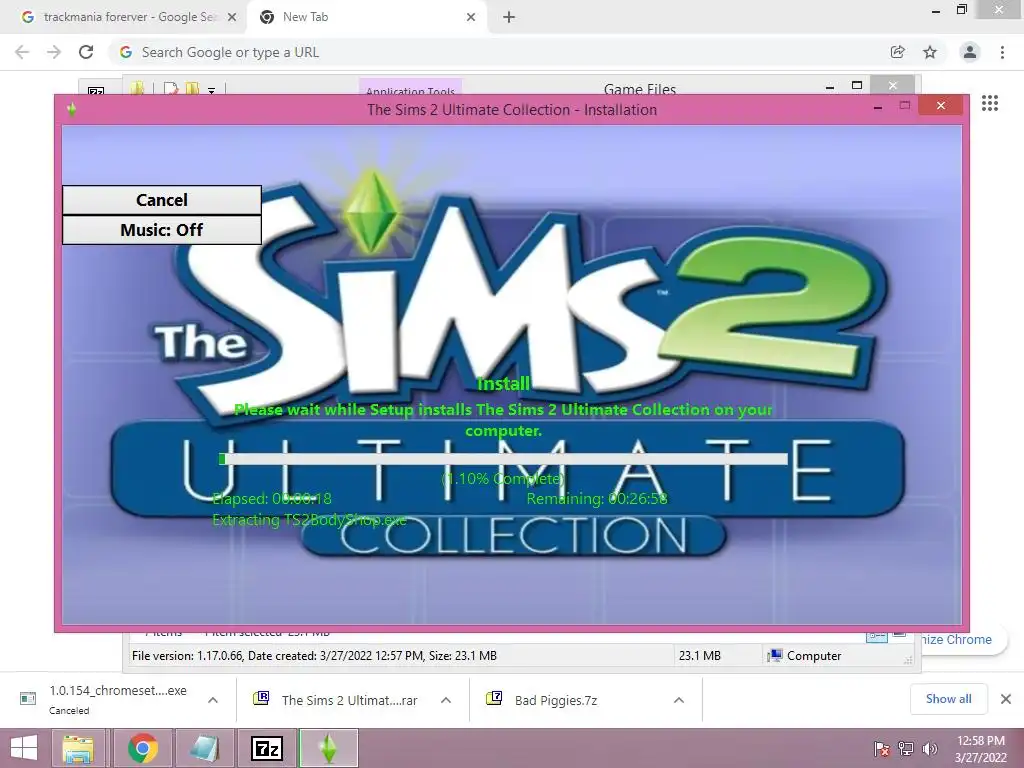Open the Chrome three-dot menu
The width and height of the screenshot is (1024, 768).
(x=1002, y=52)
